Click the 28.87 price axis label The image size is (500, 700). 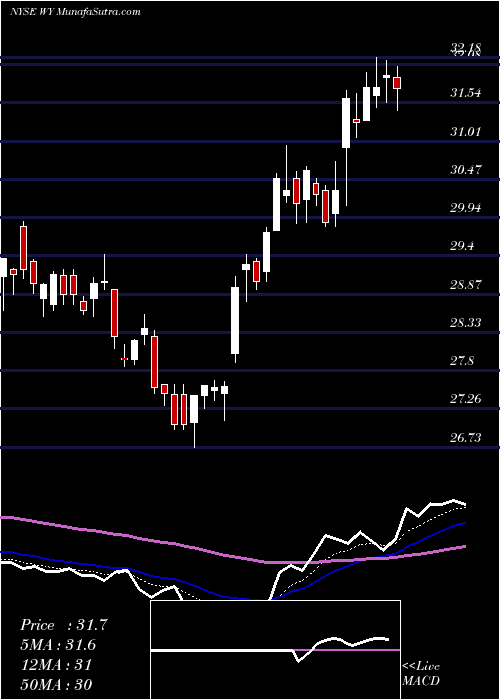466,284
